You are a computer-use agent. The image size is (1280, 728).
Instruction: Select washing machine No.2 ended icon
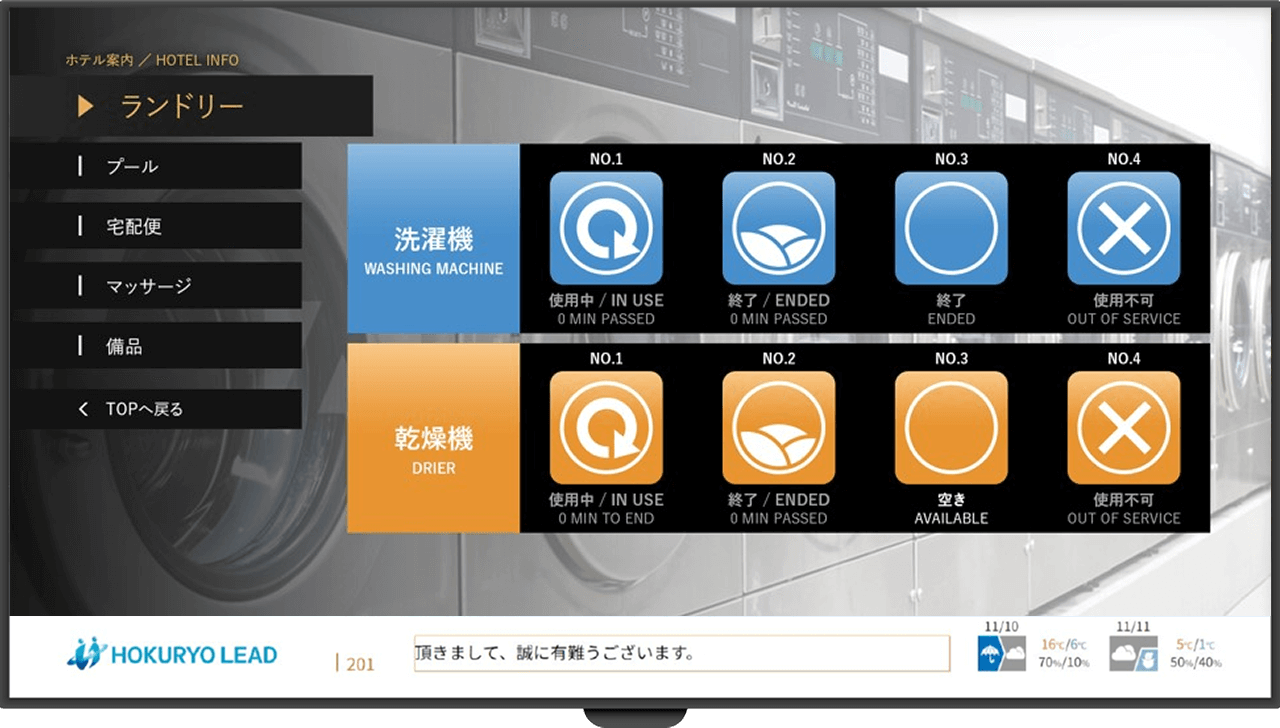778,228
